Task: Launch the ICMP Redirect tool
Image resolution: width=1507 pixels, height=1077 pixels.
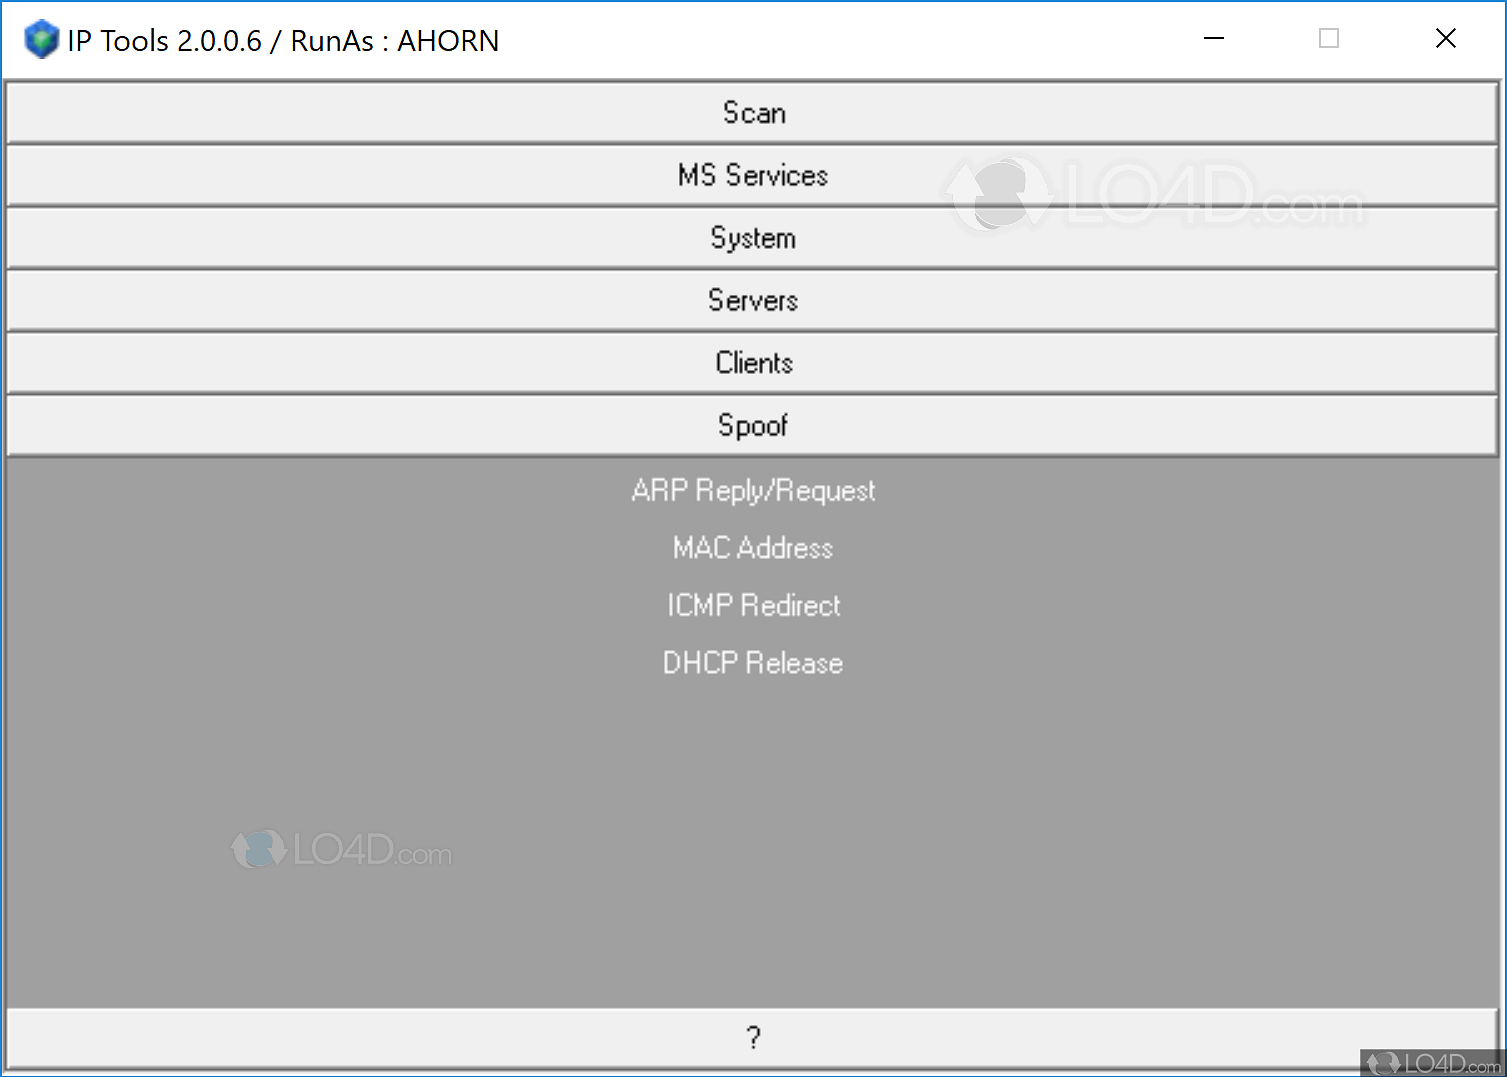Action: [x=753, y=605]
